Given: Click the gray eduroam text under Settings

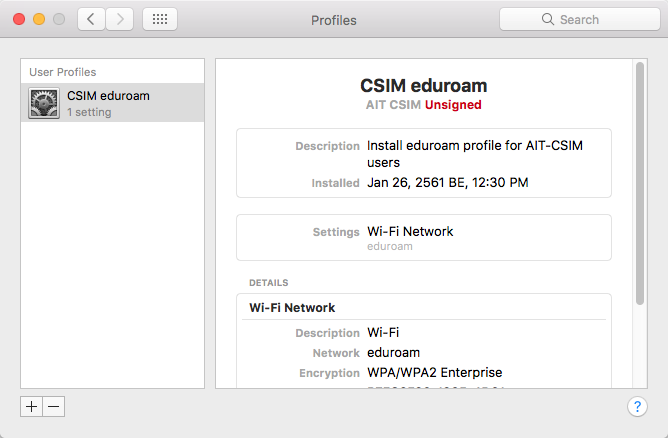Looking at the screenshot, I should pyautogui.click(x=390, y=246).
